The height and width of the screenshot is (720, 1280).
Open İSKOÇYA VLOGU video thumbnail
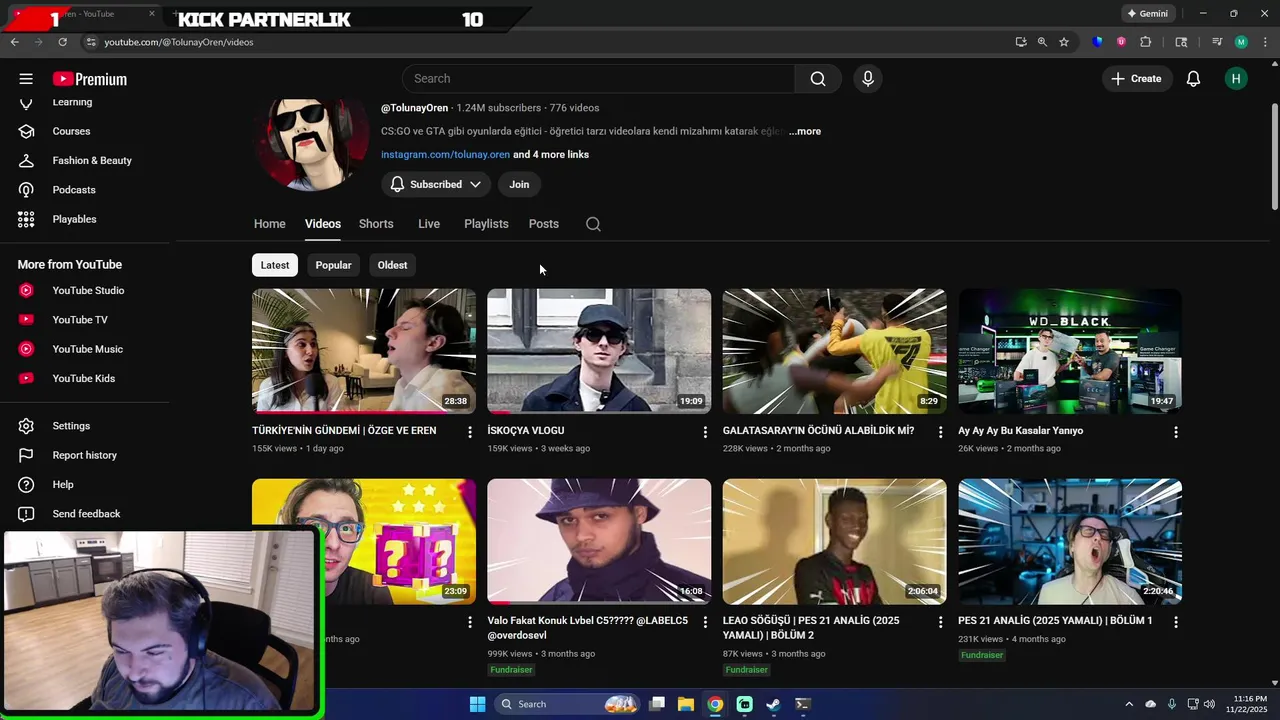tap(599, 351)
